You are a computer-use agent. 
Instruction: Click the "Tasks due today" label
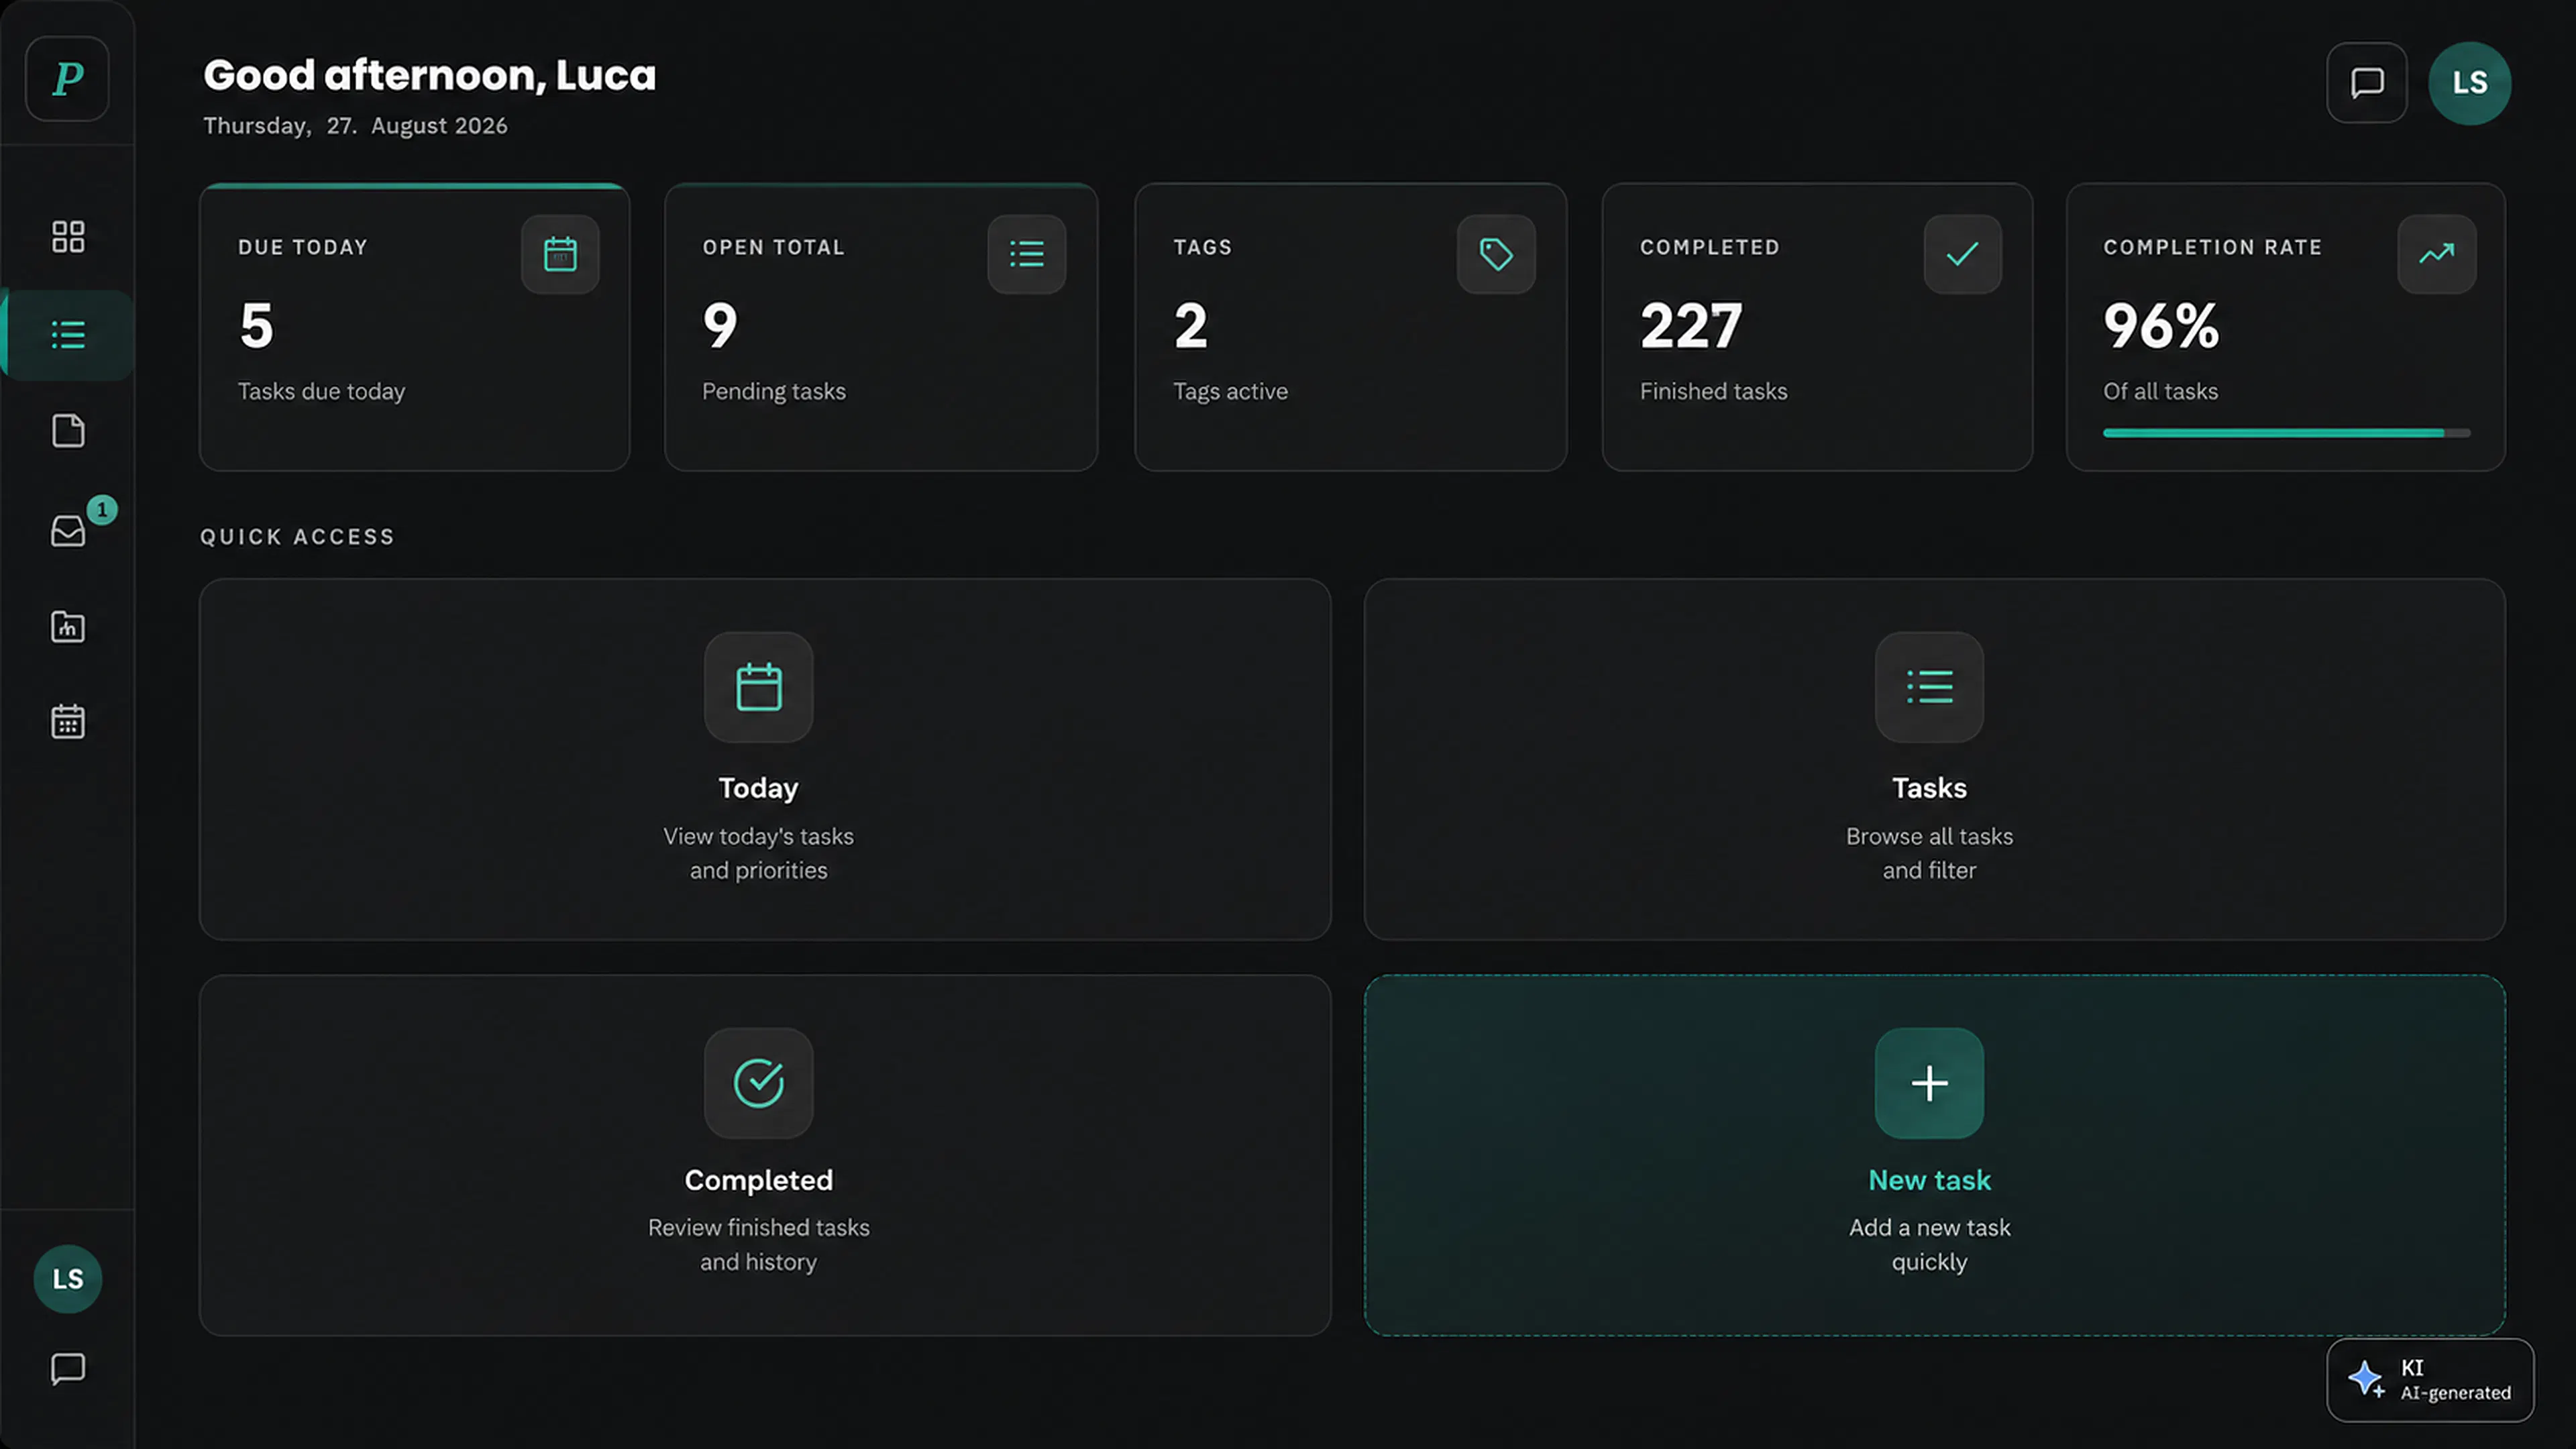321,391
